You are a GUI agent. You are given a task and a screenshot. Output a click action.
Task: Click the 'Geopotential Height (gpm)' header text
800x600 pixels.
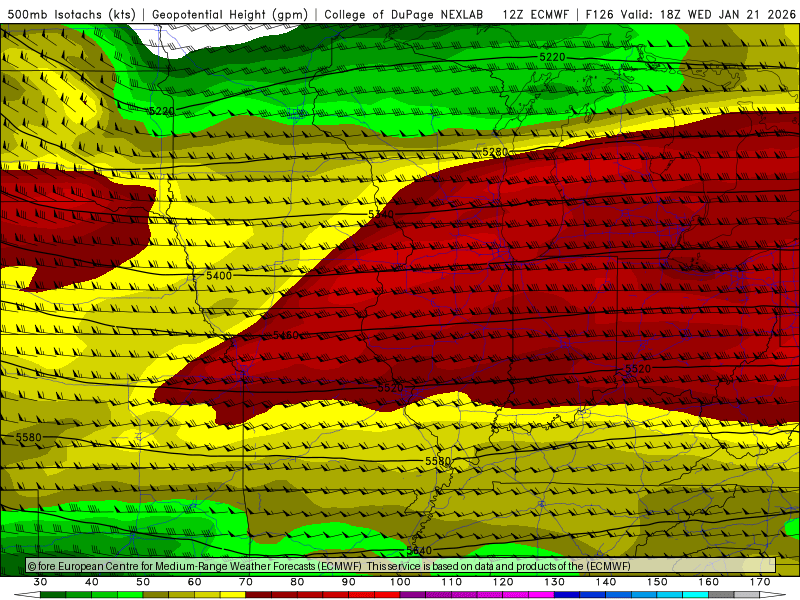point(230,14)
